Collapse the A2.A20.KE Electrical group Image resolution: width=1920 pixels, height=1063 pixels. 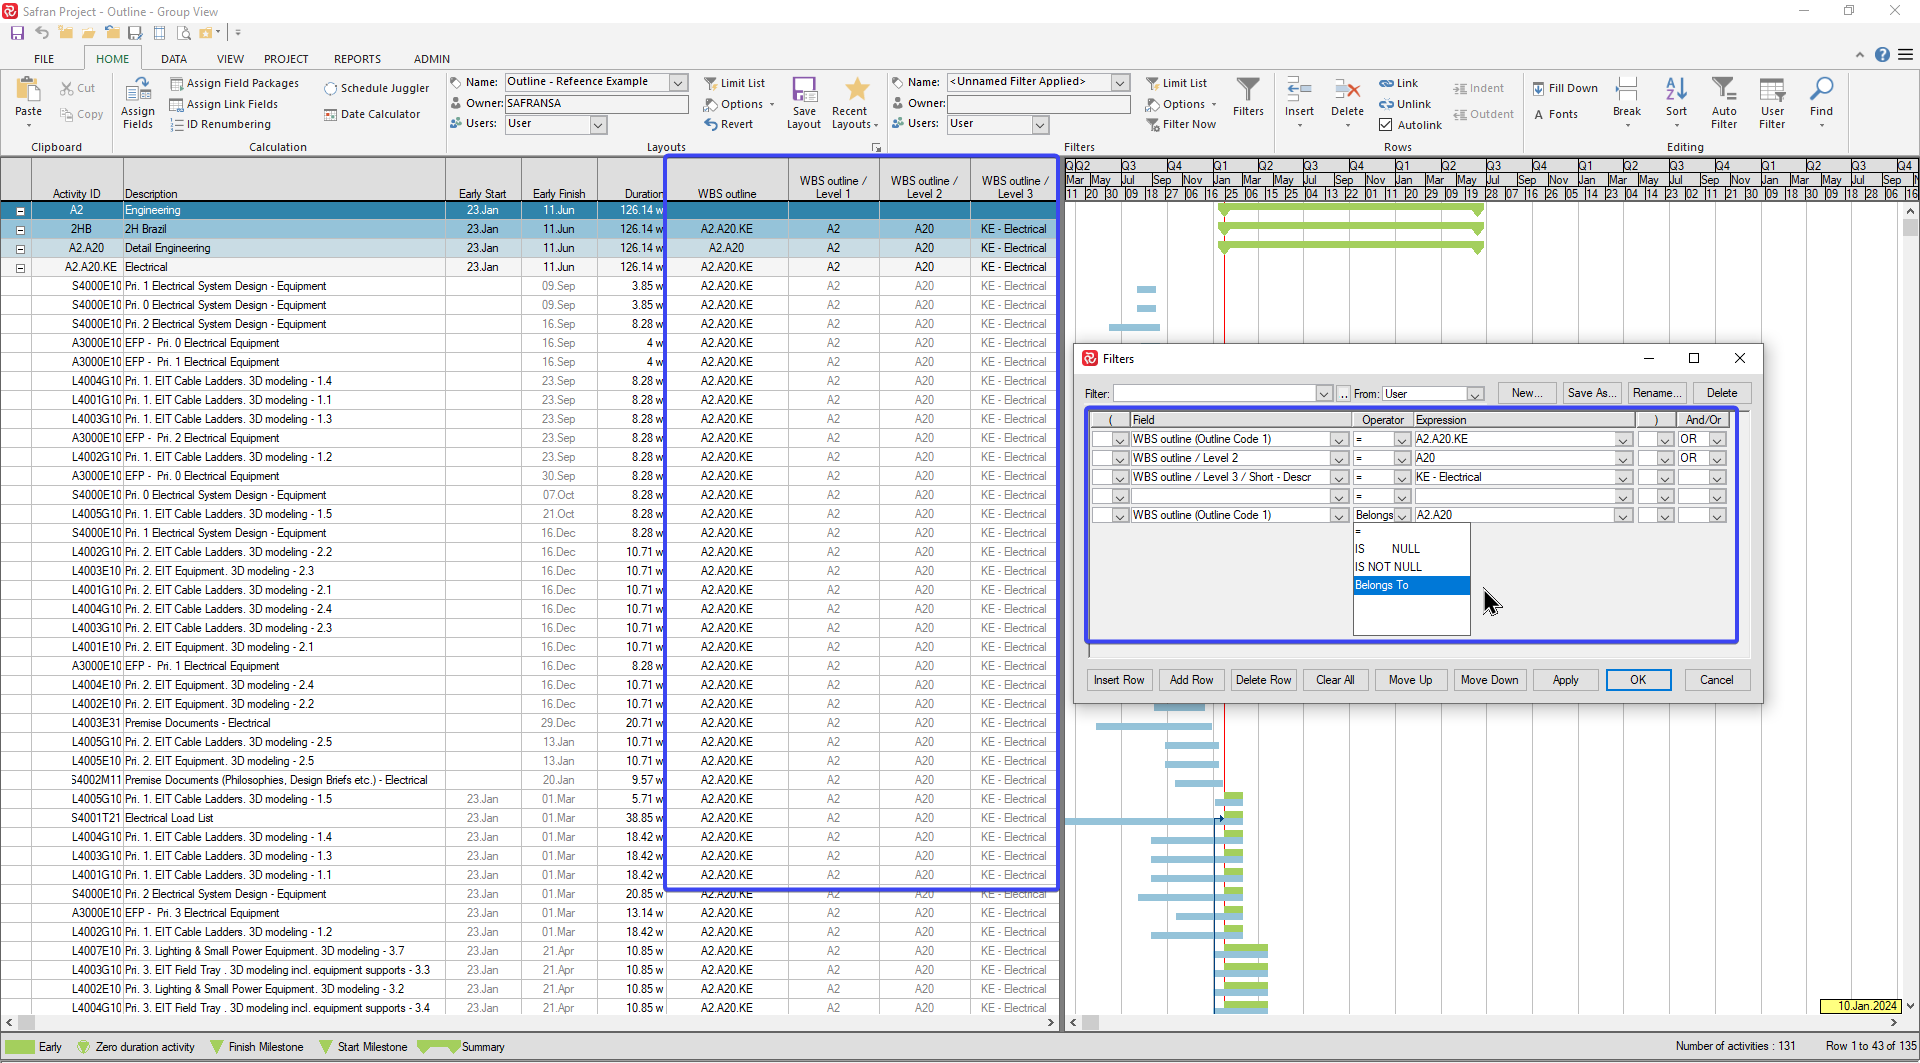coord(20,268)
